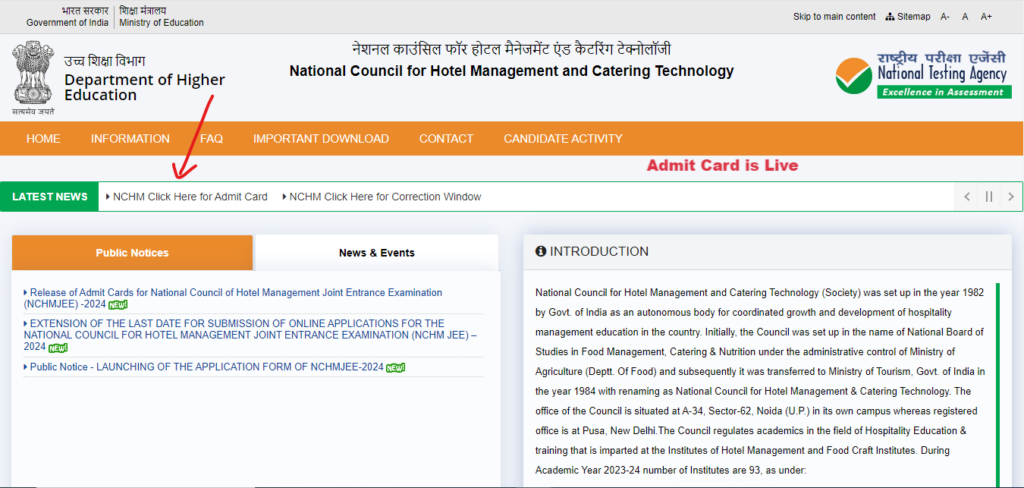Decrease font size with A- button
This screenshot has width=1024, height=488.
point(945,16)
